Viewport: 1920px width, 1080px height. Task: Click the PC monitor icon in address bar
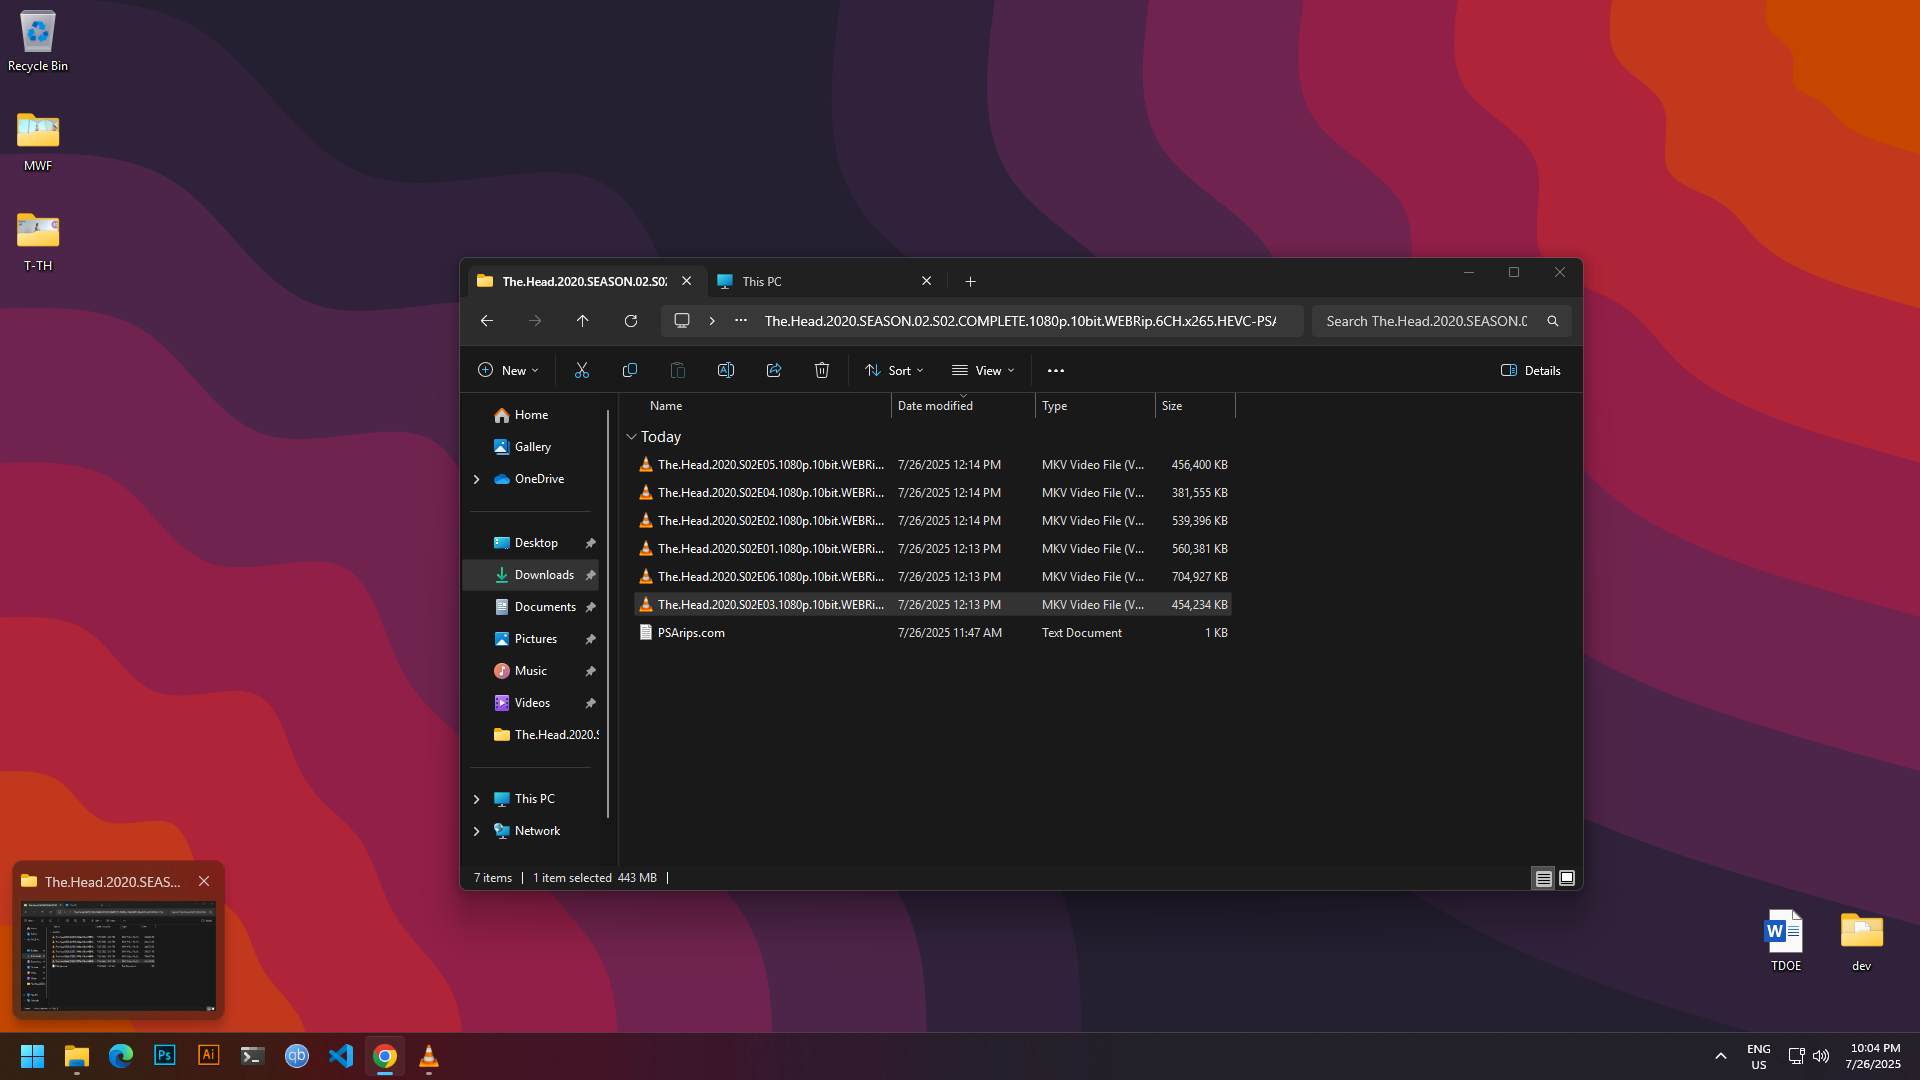(682, 321)
